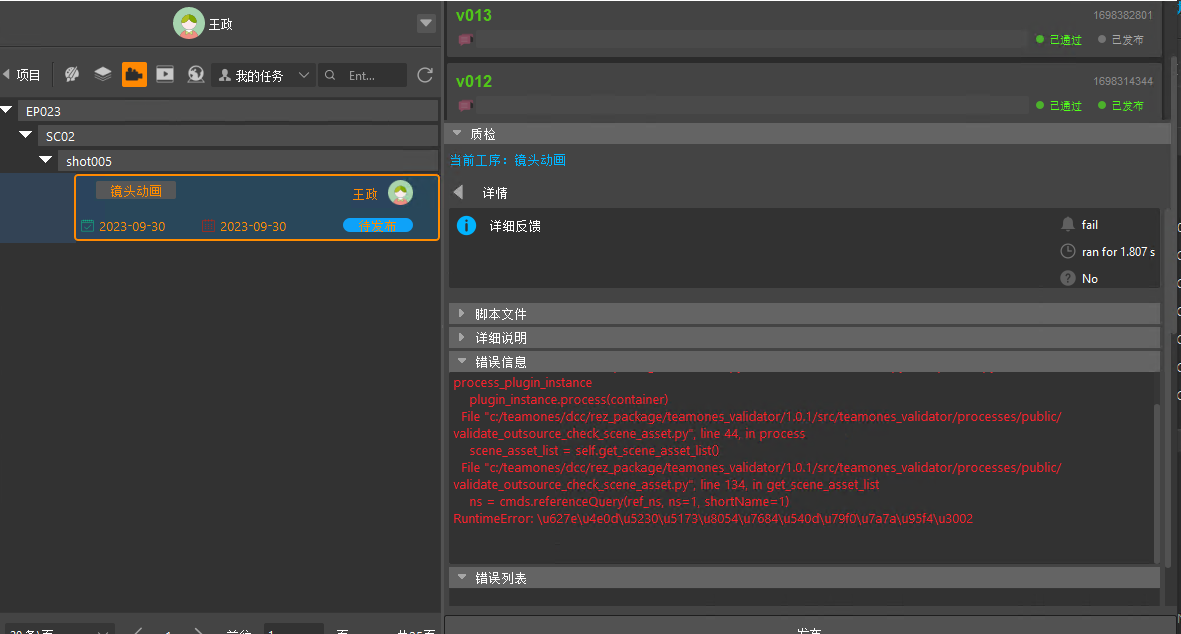
Task: Go back using the 详情 arrow
Action: (459, 192)
